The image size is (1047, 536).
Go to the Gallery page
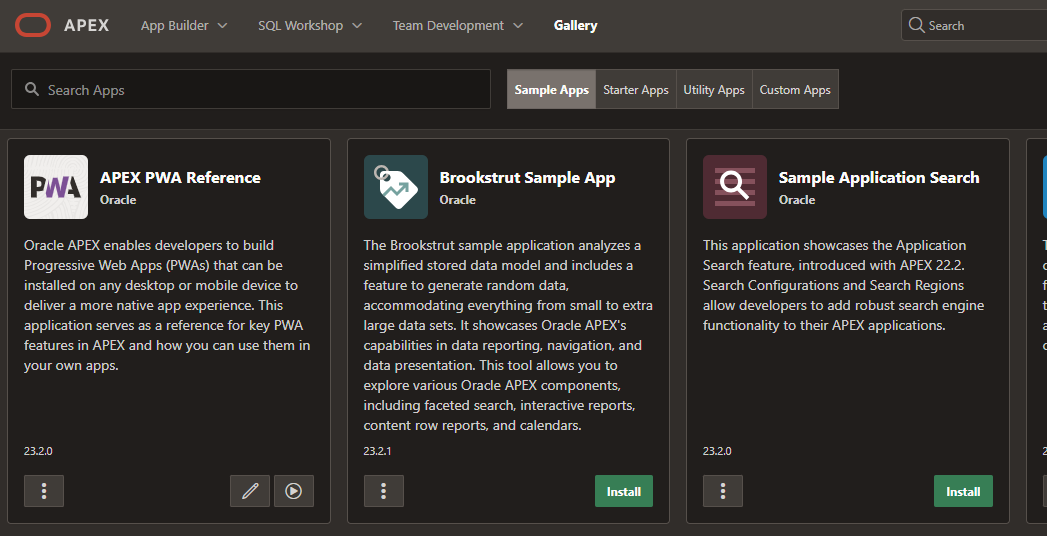click(x=576, y=25)
